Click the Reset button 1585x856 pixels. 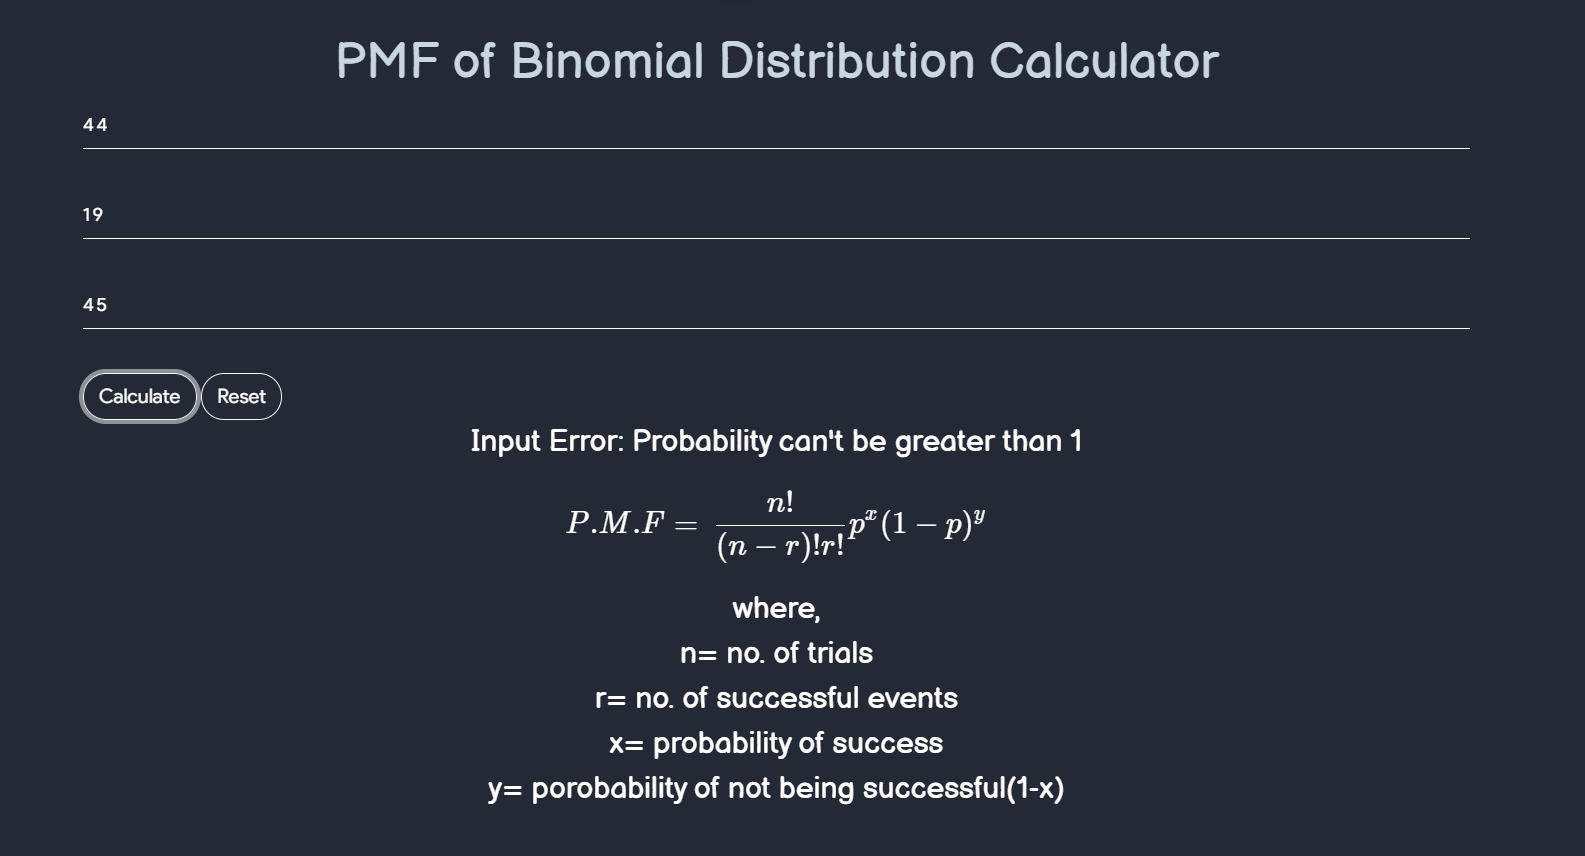[x=240, y=396]
